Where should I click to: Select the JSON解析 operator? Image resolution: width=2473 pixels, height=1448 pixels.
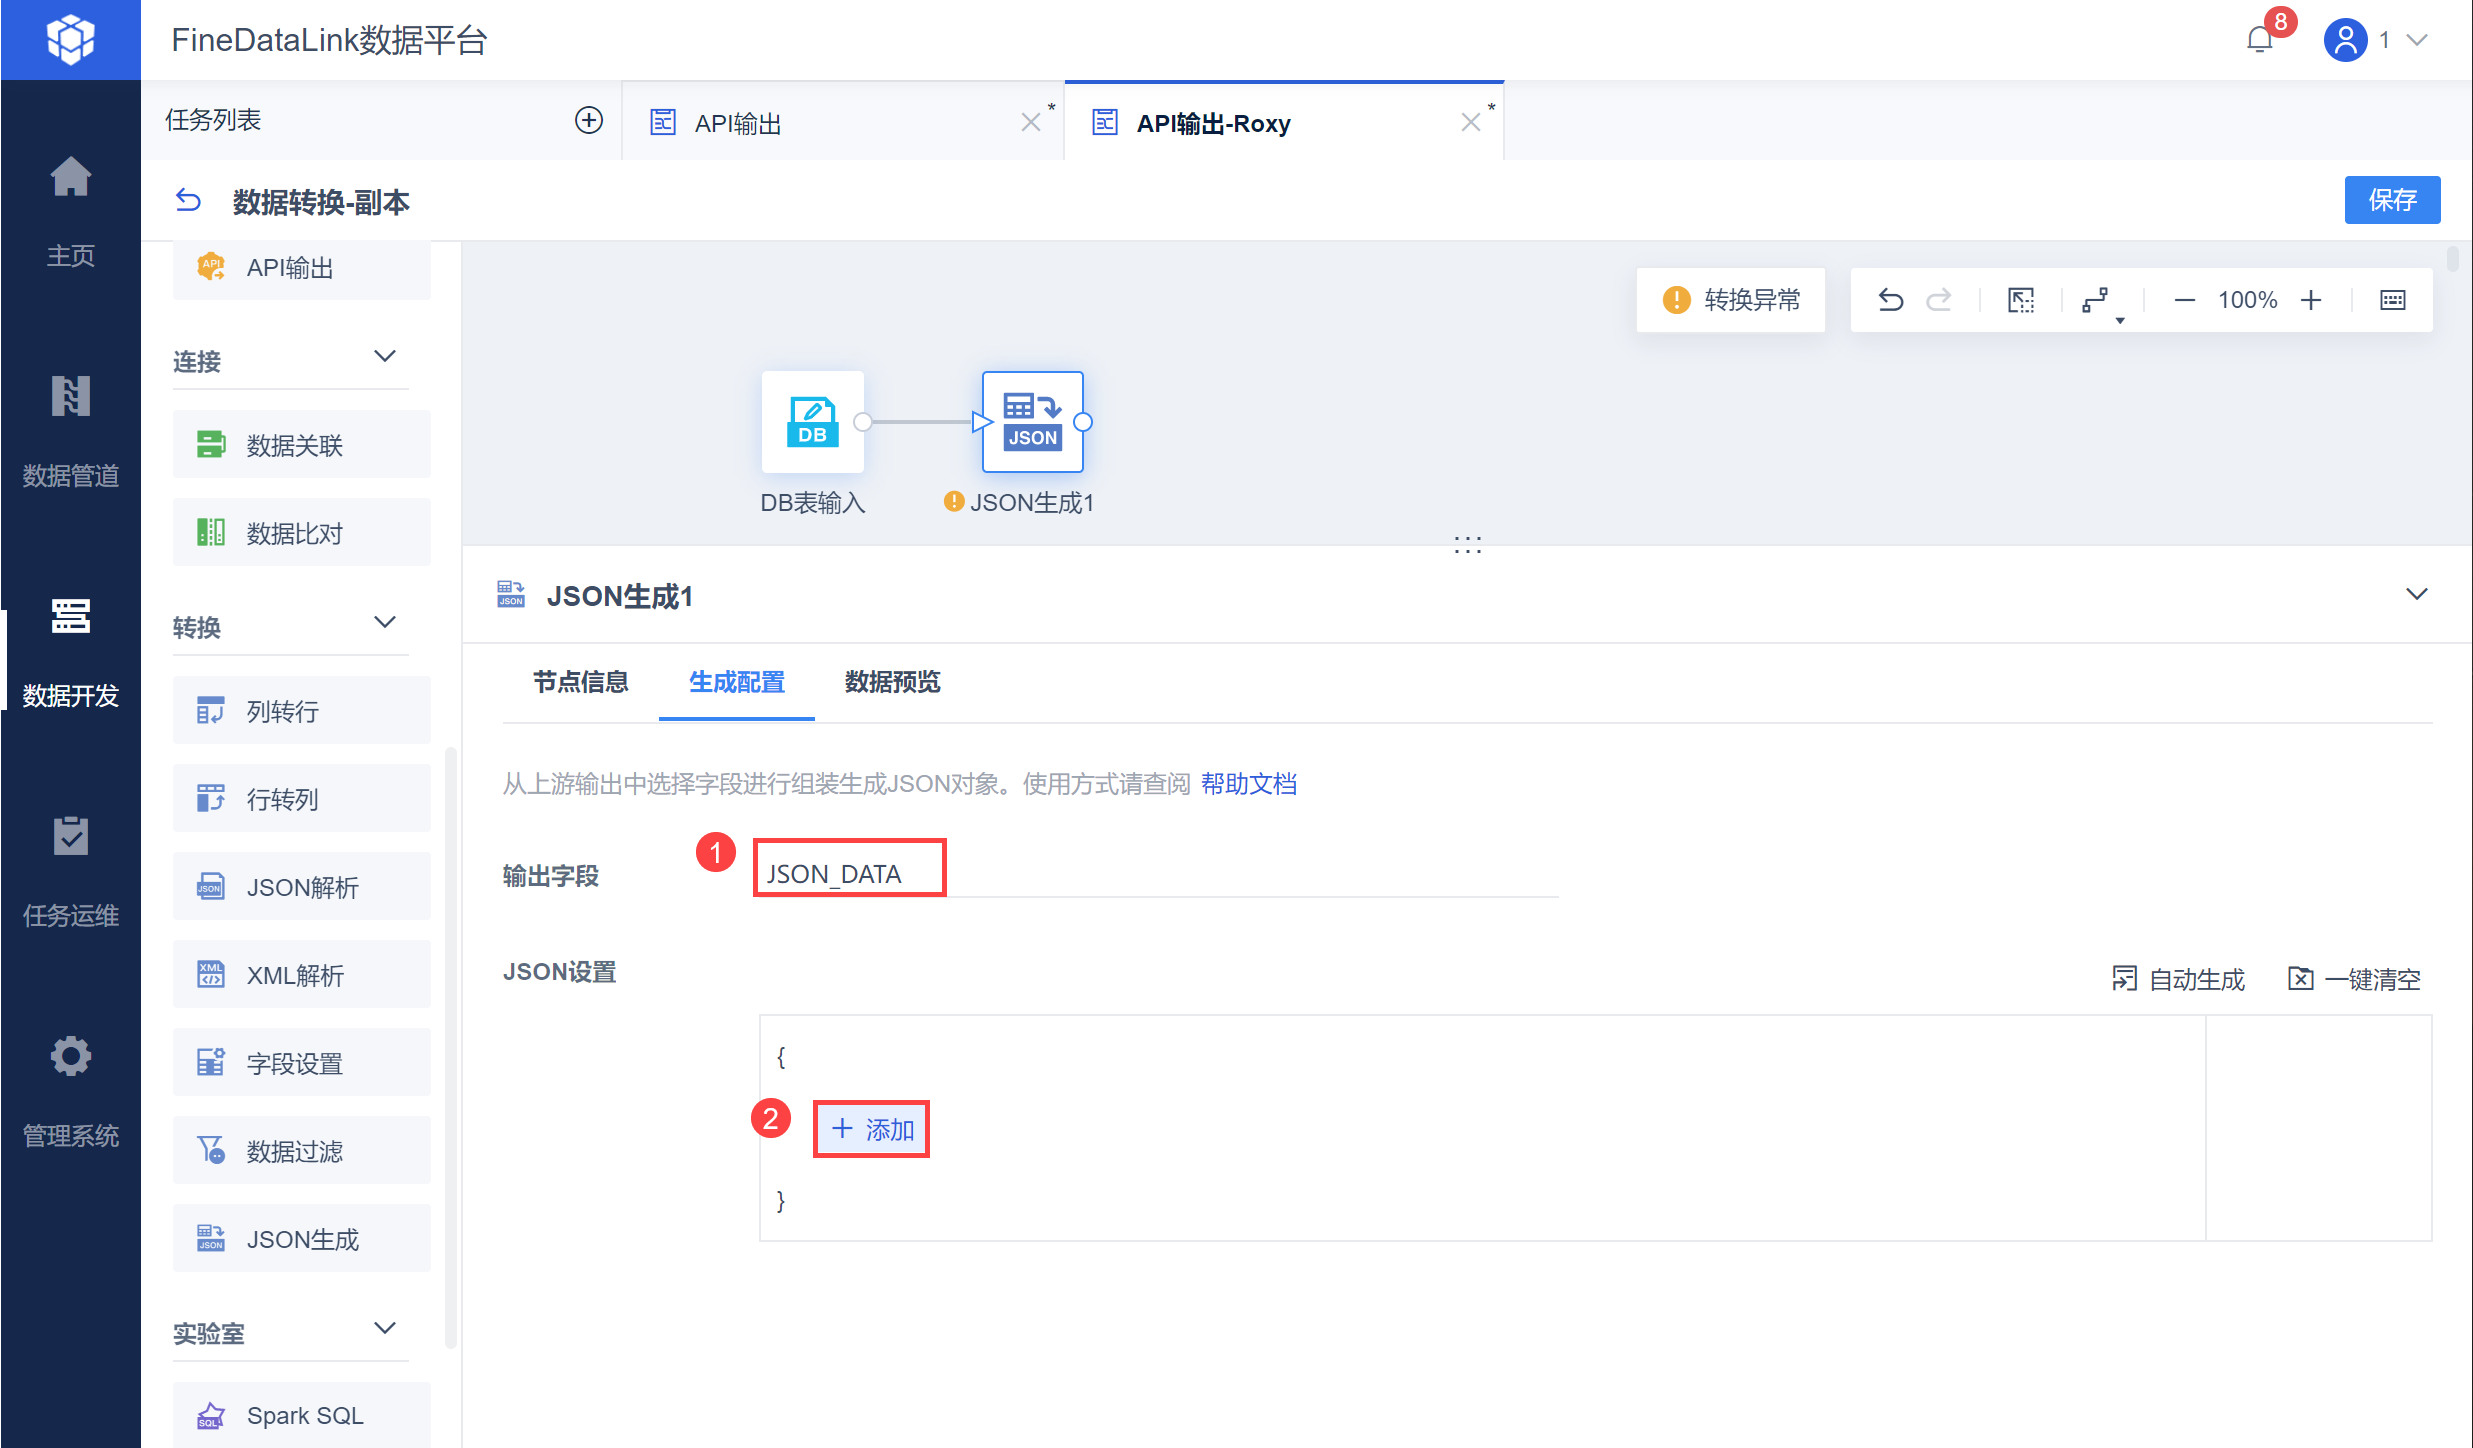pos(301,887)
